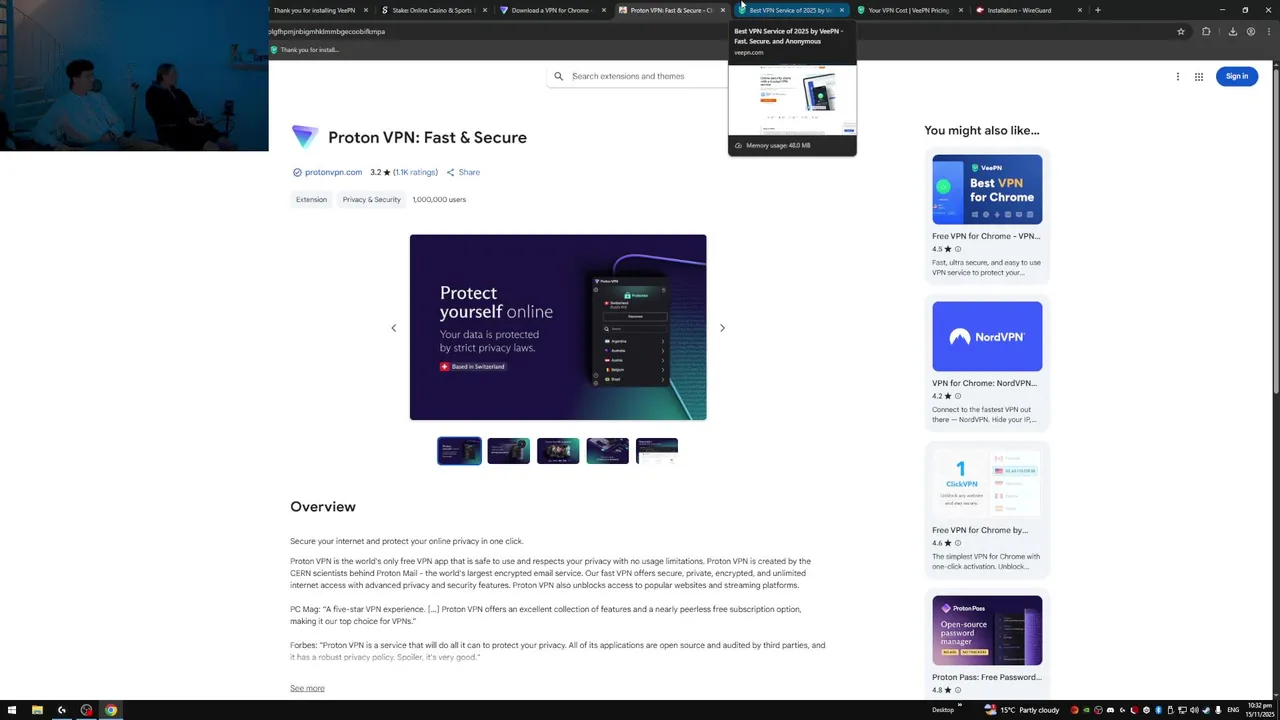This screenshot has width=1280, height=720.
Task: Open the Chrome profile avatar icon
Action: click(x=1251, y=31)
